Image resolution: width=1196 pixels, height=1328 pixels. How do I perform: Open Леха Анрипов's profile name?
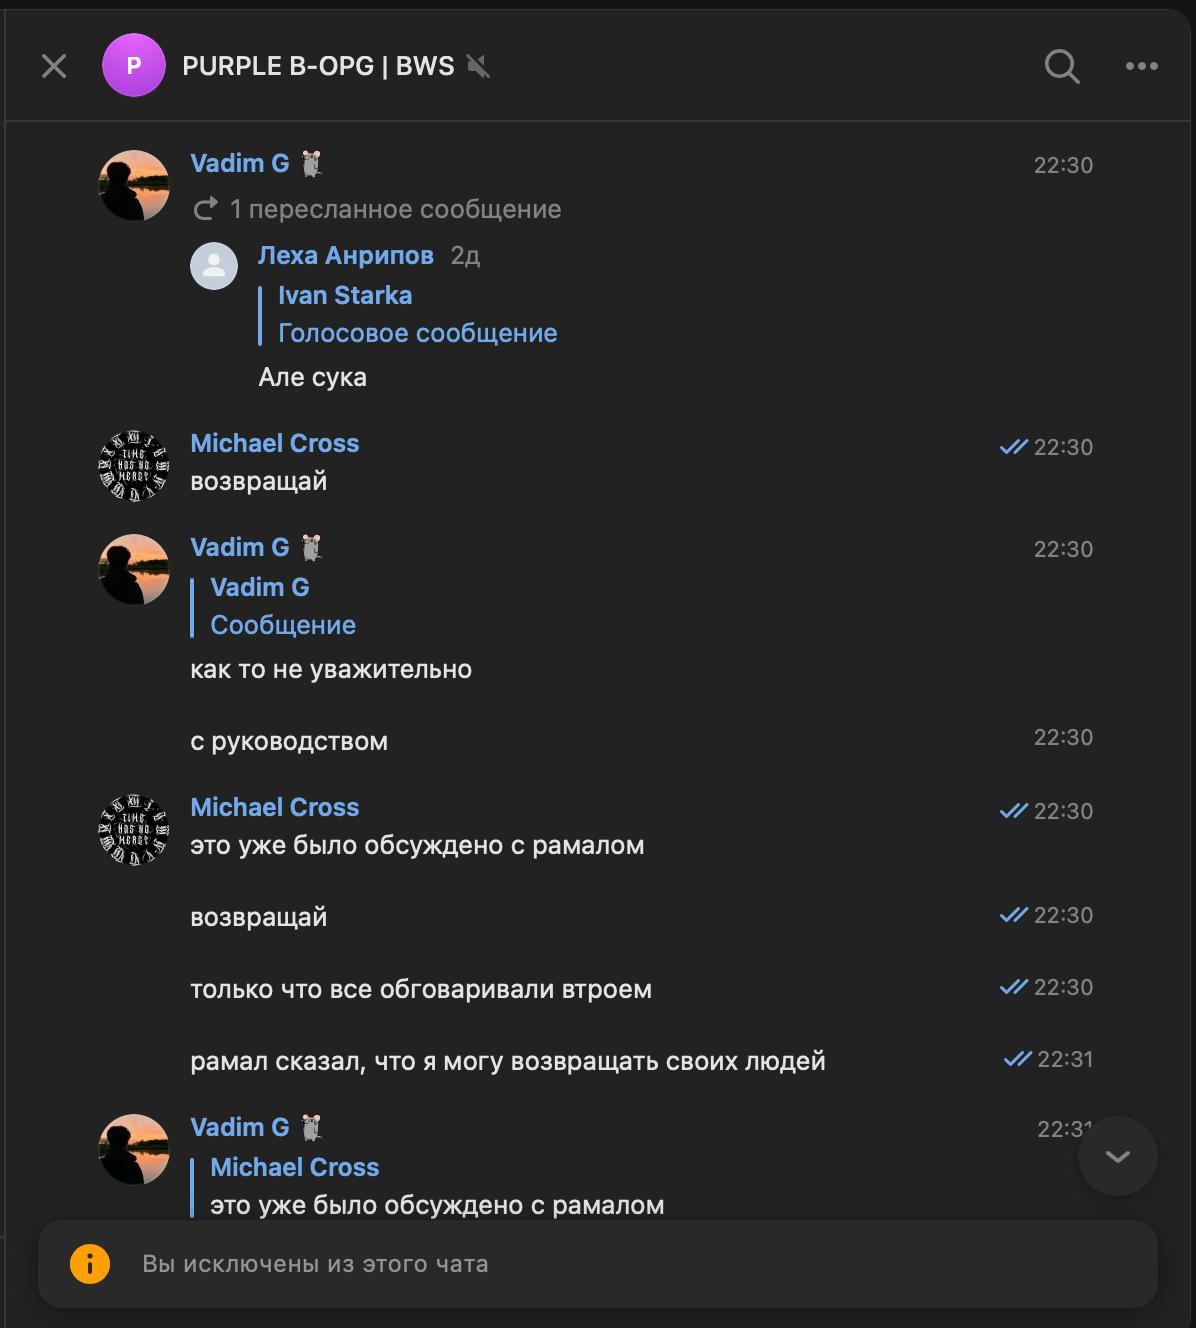[345, 255]
